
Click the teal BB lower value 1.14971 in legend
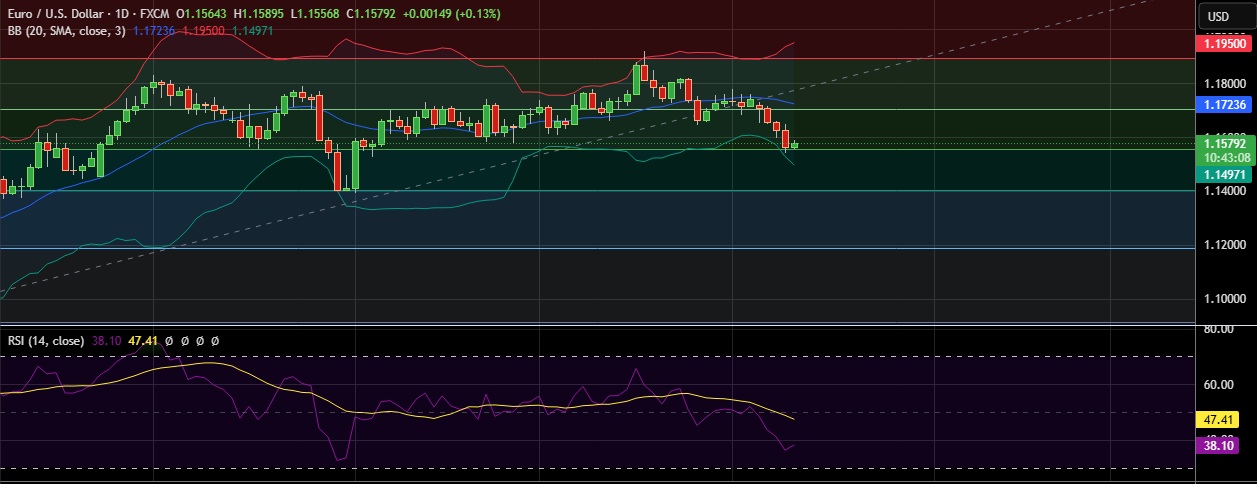click(253, 31)
